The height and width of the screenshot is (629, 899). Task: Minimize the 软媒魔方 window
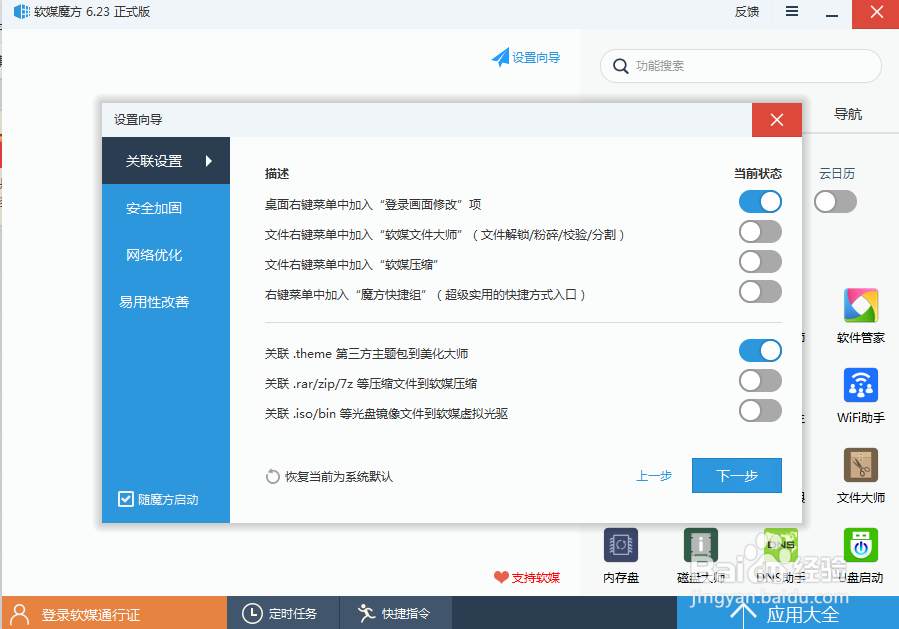[832, 13]
